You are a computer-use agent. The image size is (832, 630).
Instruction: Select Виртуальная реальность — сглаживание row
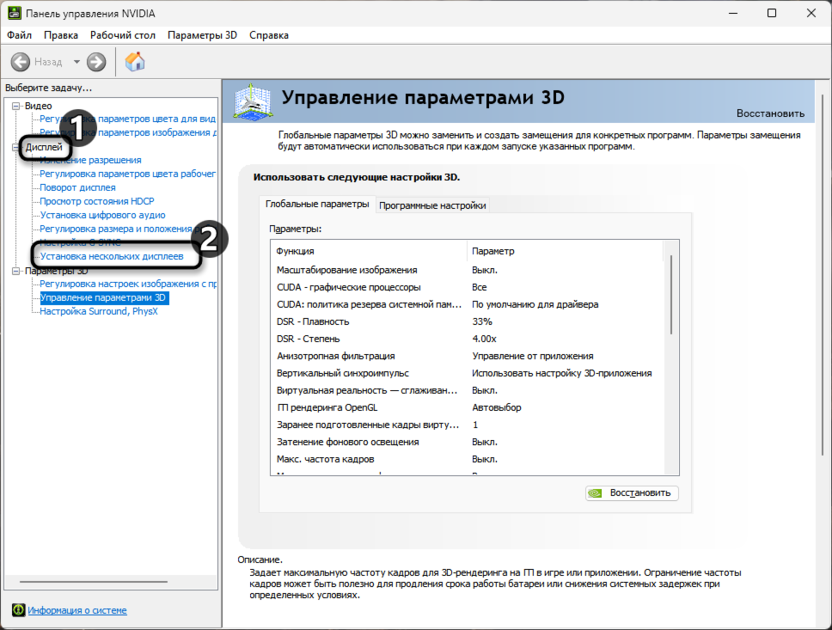469,390
